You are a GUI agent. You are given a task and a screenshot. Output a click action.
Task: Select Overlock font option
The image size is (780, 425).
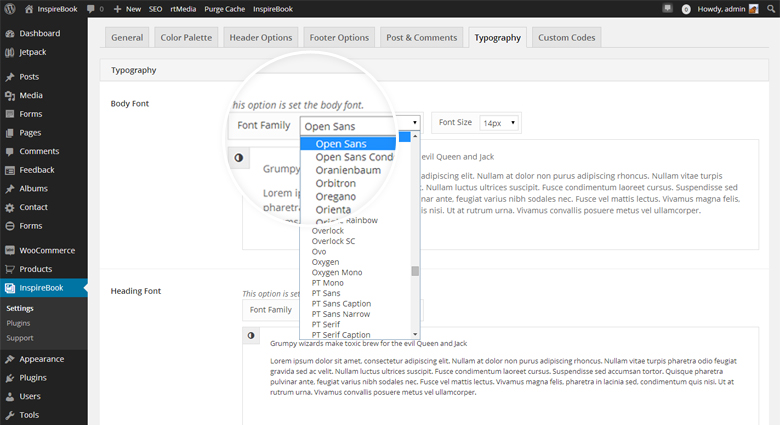point(327,231)
